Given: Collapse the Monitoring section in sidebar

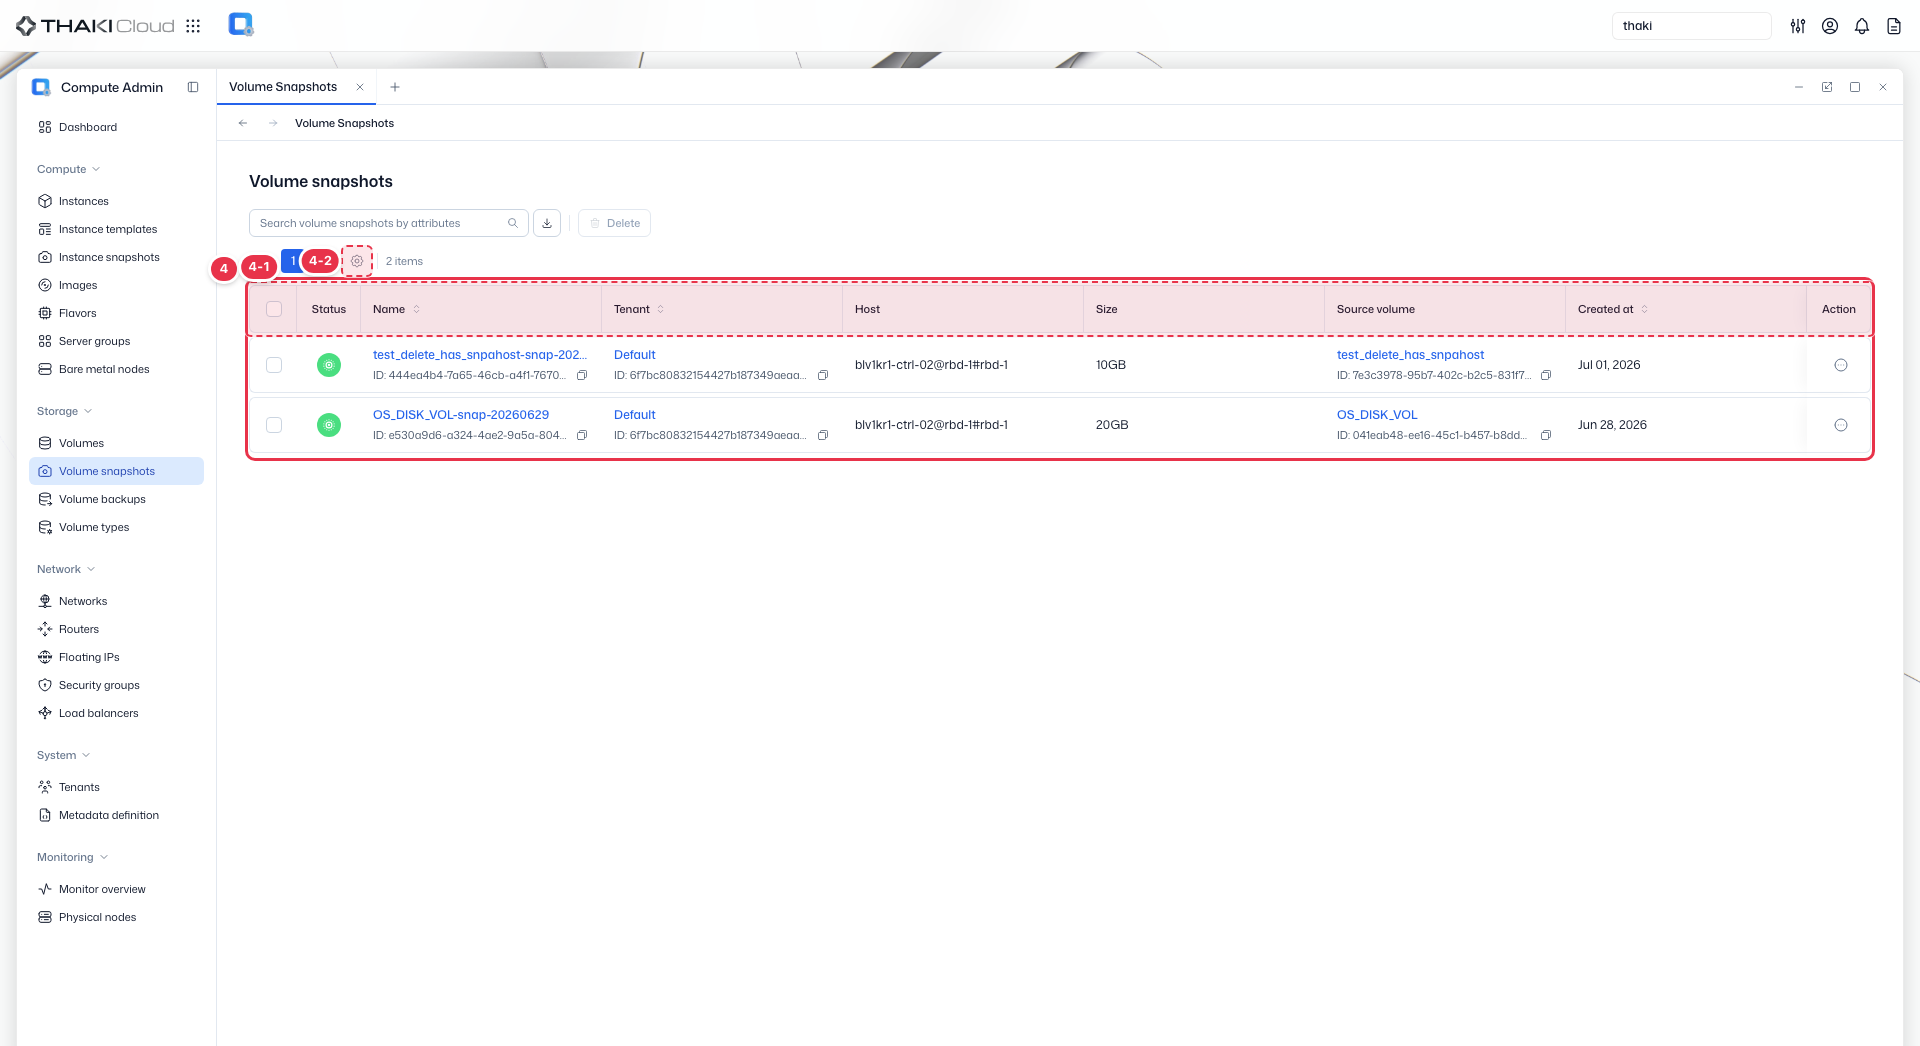Looking at the screenshot, I should pyautogui.click(x=72, y=857).
